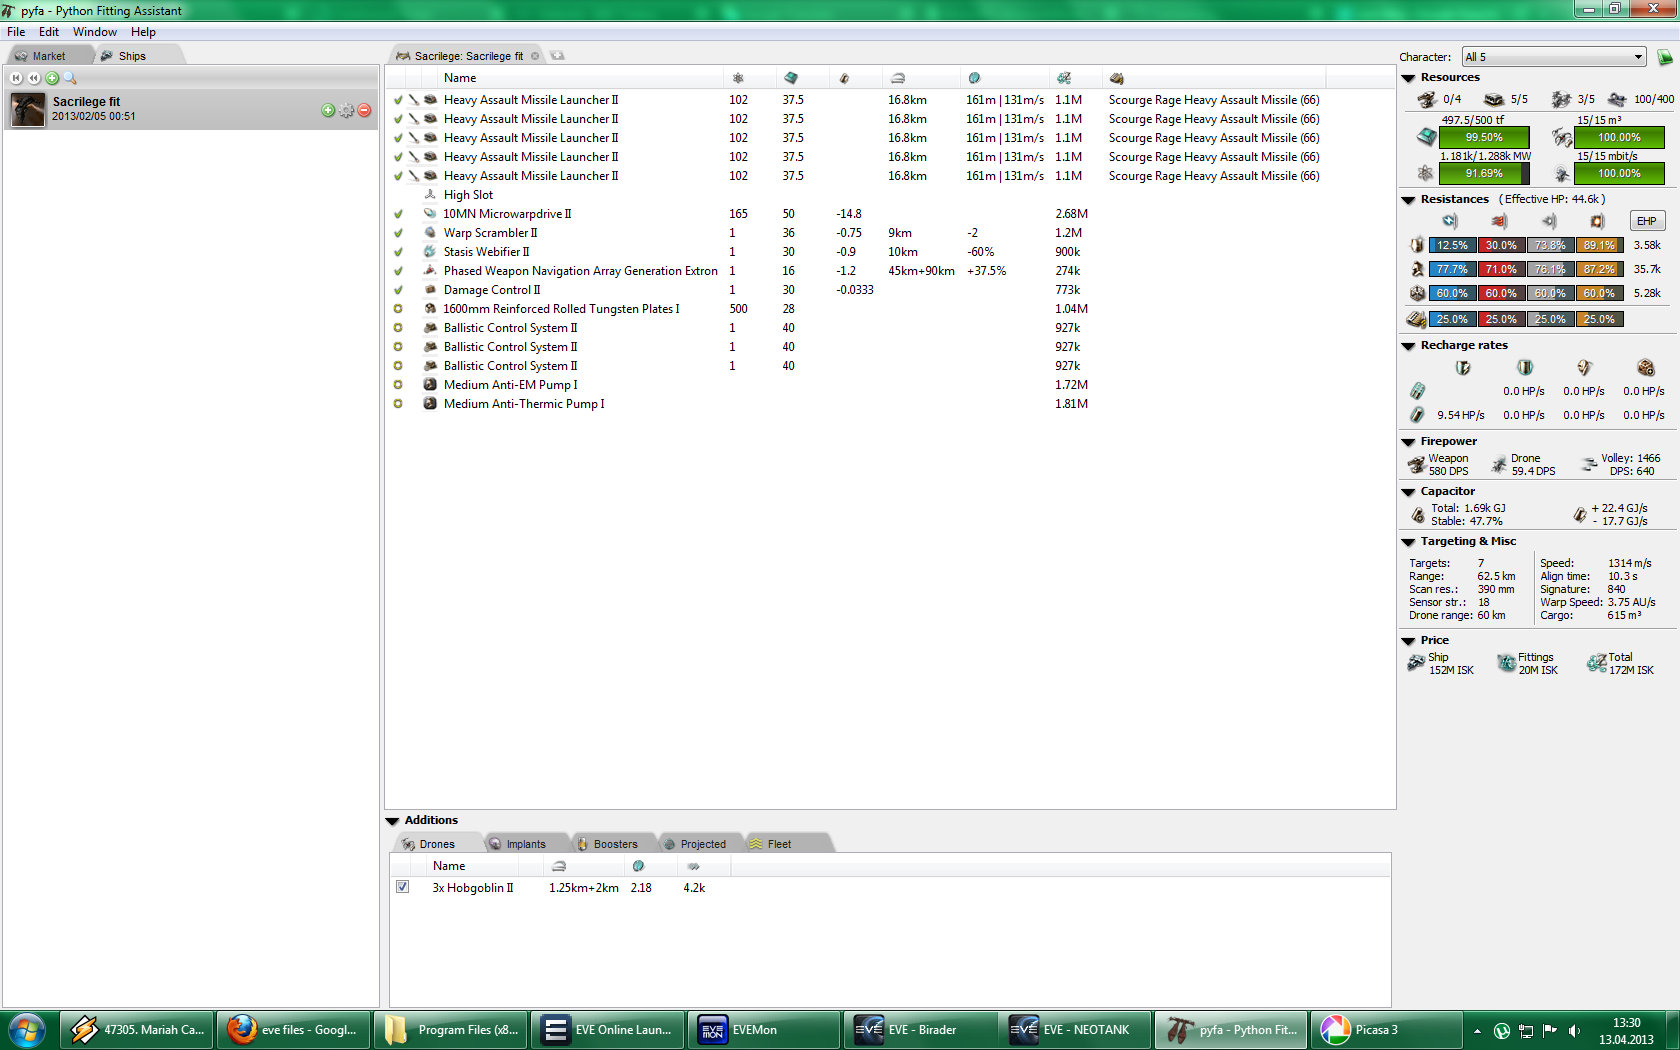Collapse the Resources section
Screen dimensions: 1680x1050
[1408, 78]
